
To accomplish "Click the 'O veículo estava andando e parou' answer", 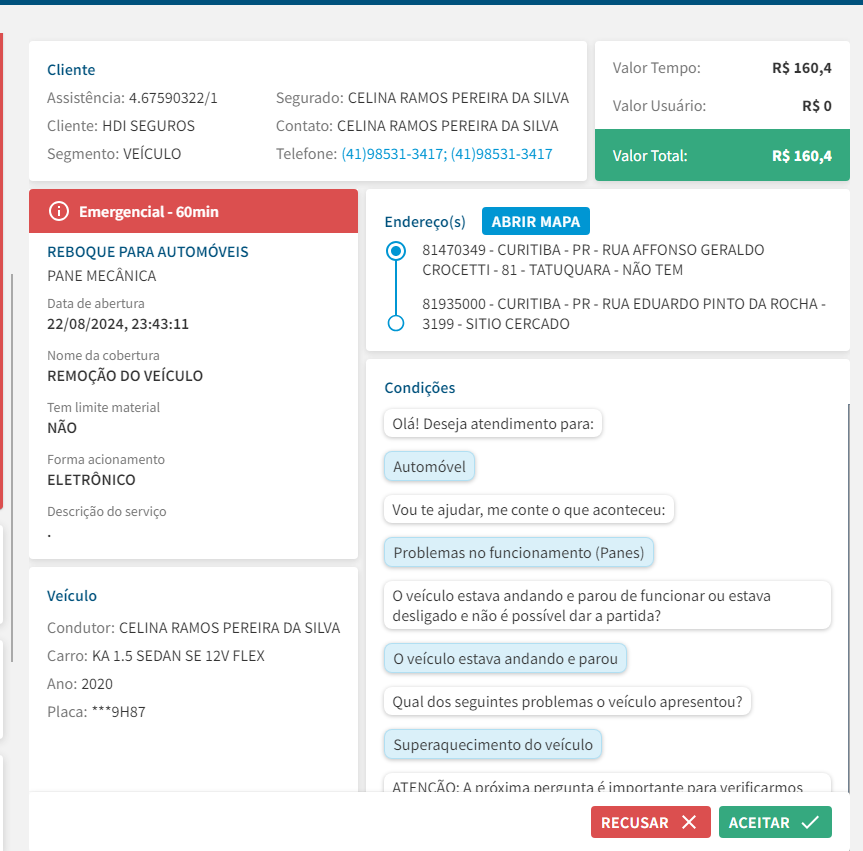I will coord(506,658).
